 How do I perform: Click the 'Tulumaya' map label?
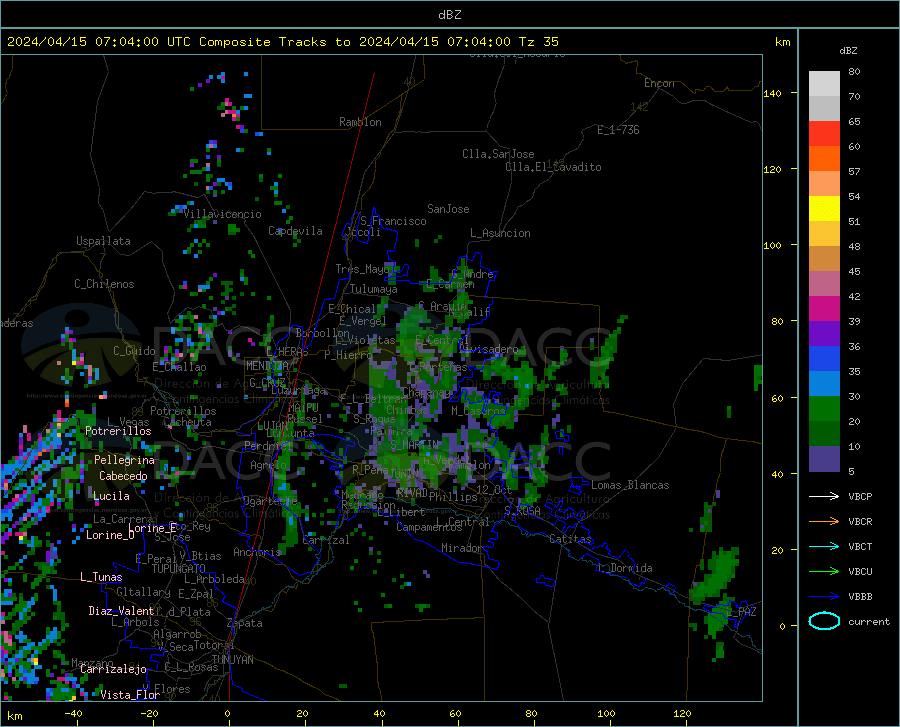click(x=374, y=289)
